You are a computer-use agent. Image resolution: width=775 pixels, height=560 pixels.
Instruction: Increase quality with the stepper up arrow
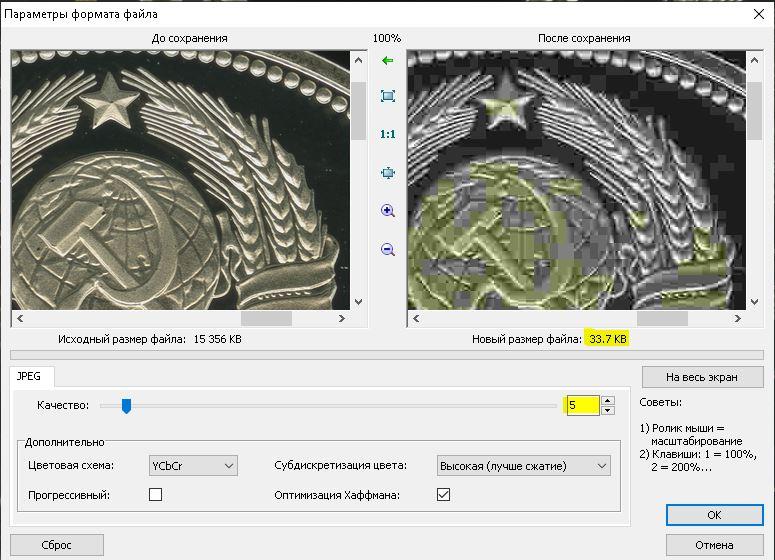608,401
